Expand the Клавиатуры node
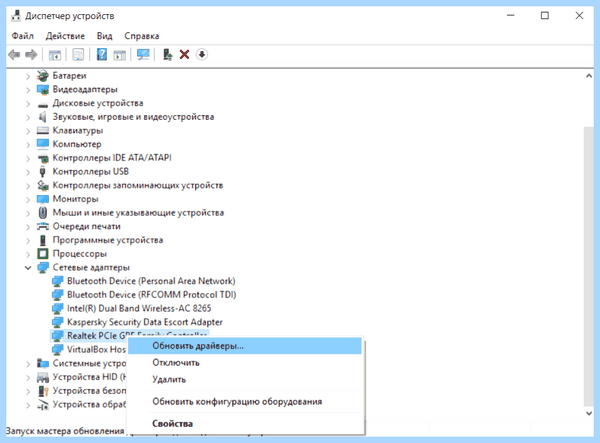This screenshot has width=600, height=443. (x=28, y=131)
